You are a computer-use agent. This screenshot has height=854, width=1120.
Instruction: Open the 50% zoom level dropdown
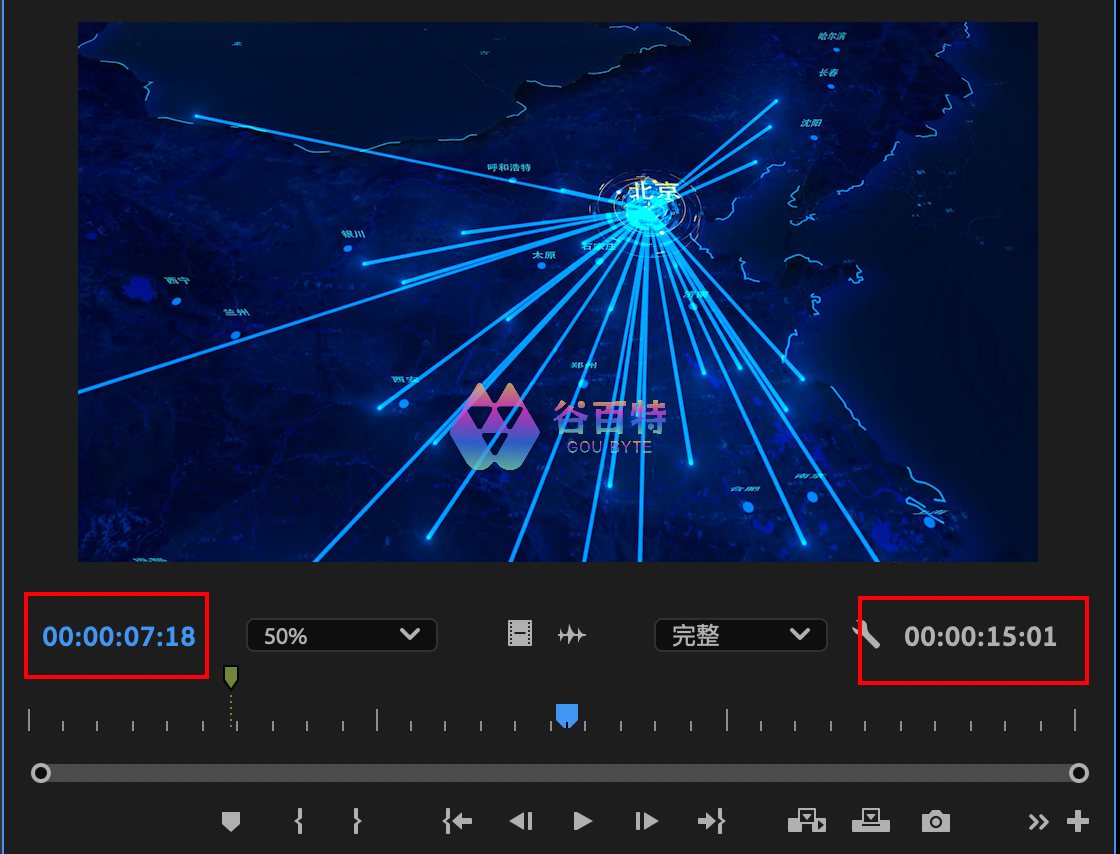pyautogui.click(x=341, y=635)
